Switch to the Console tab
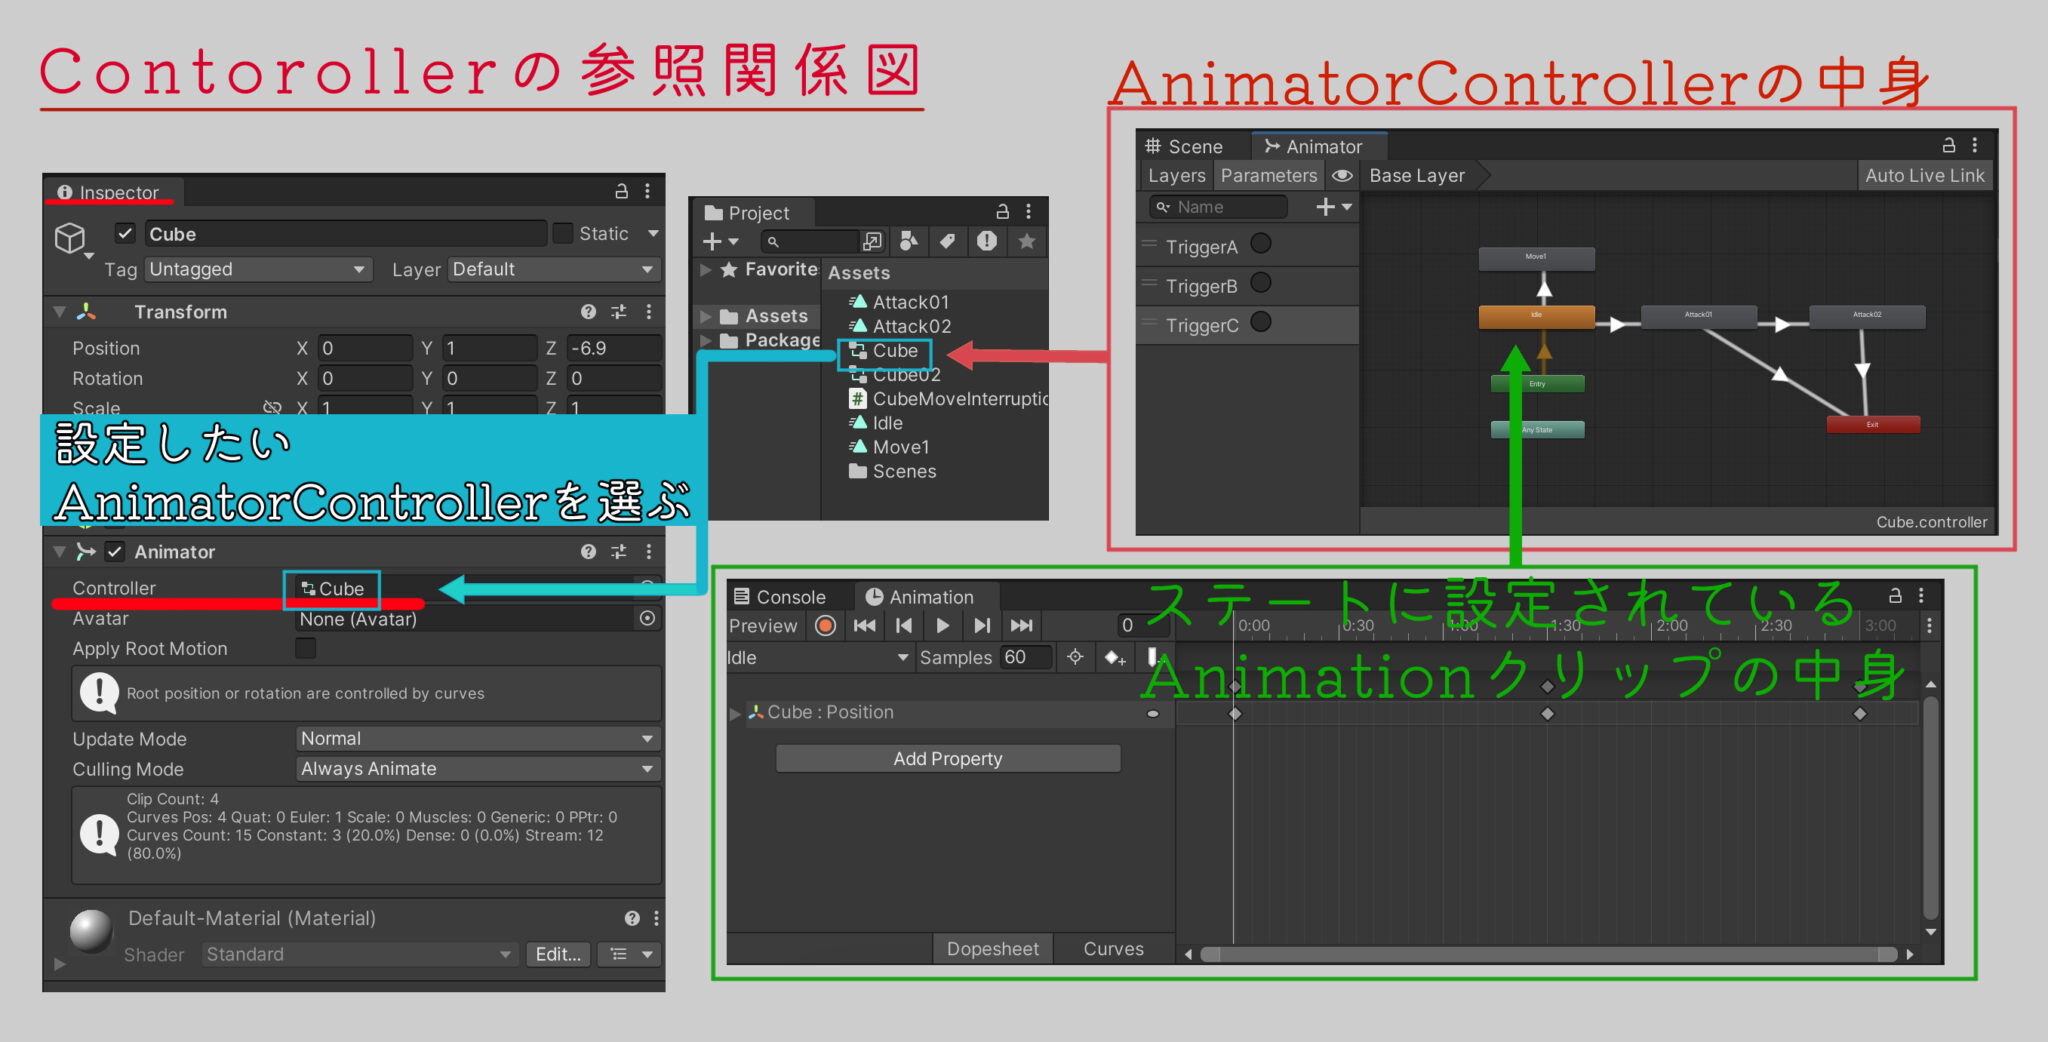The height and width of the screenshot is (1042, 2048). click(787, 596)
